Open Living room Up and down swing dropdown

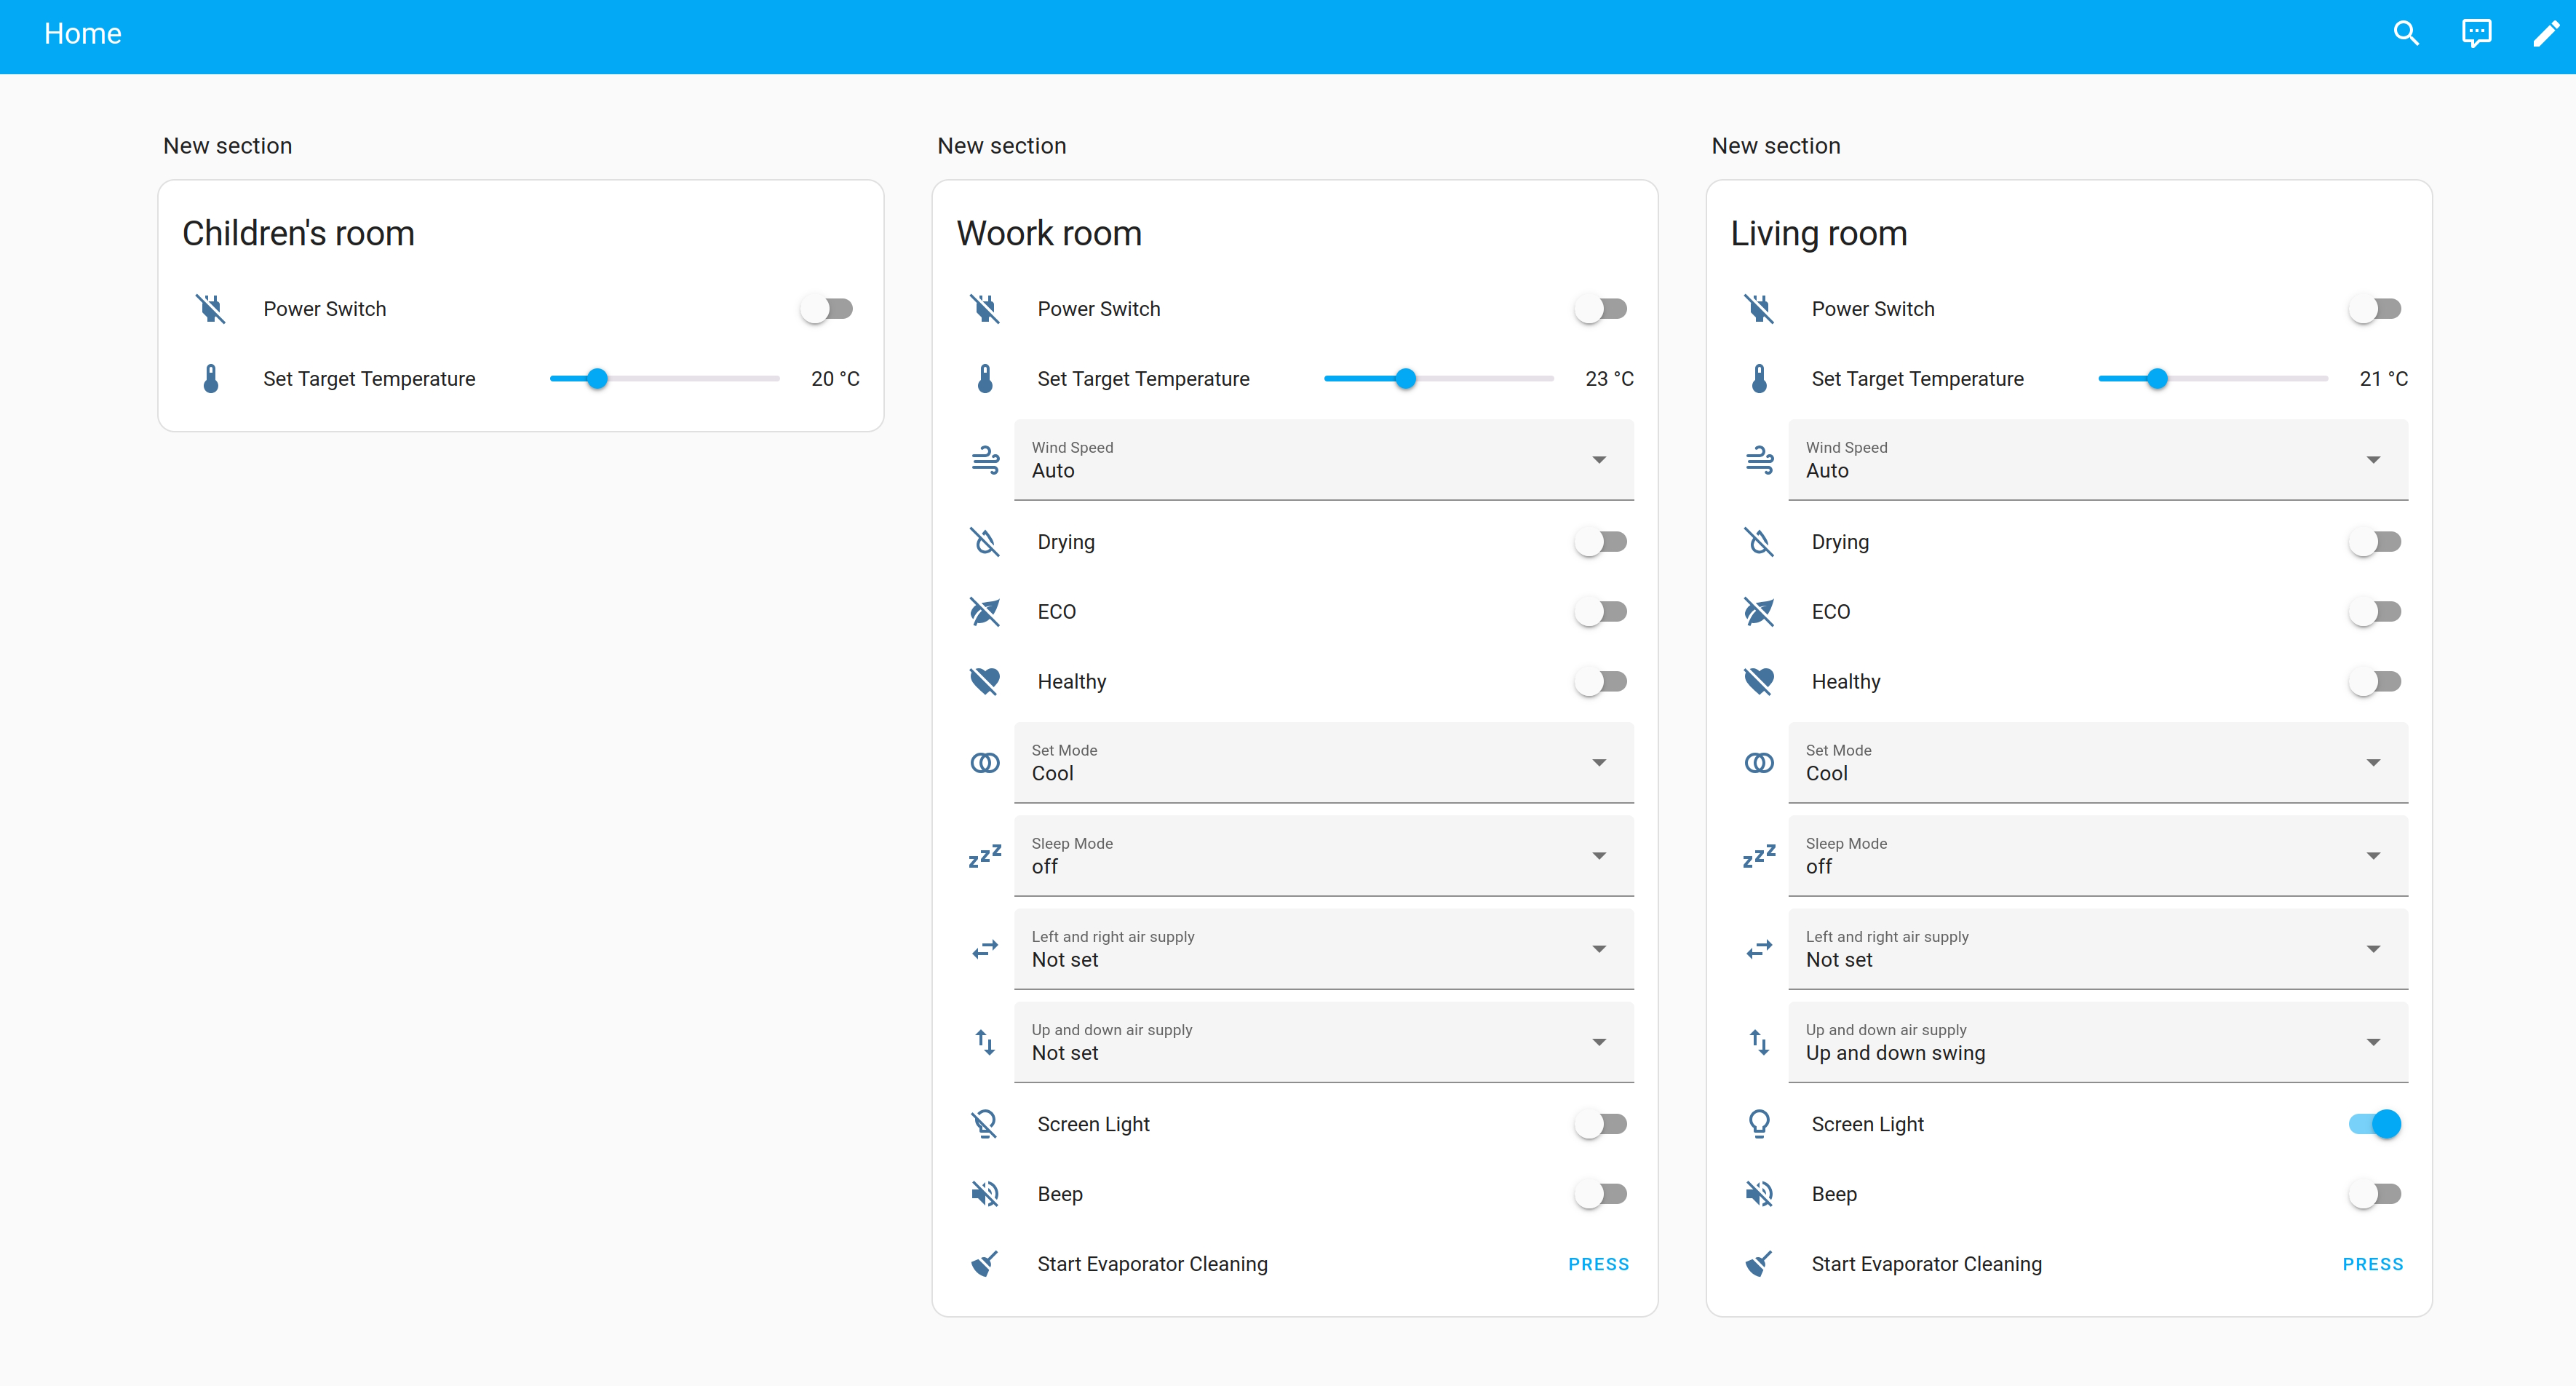point(2098,1042)
